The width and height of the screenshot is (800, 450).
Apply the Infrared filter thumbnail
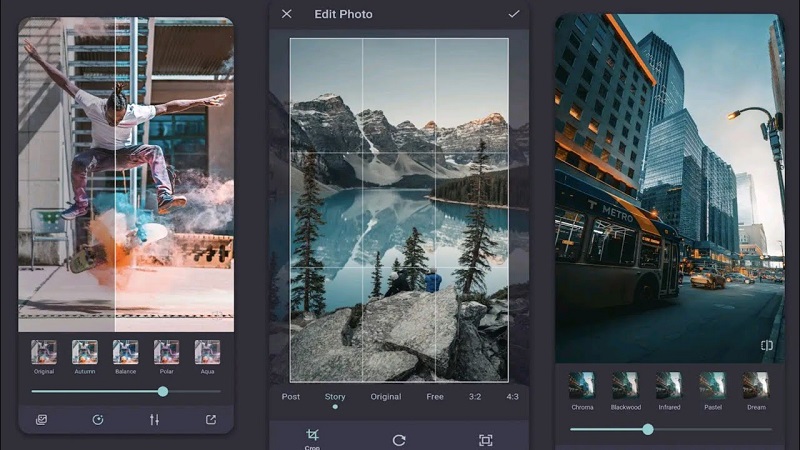[669, 385]
